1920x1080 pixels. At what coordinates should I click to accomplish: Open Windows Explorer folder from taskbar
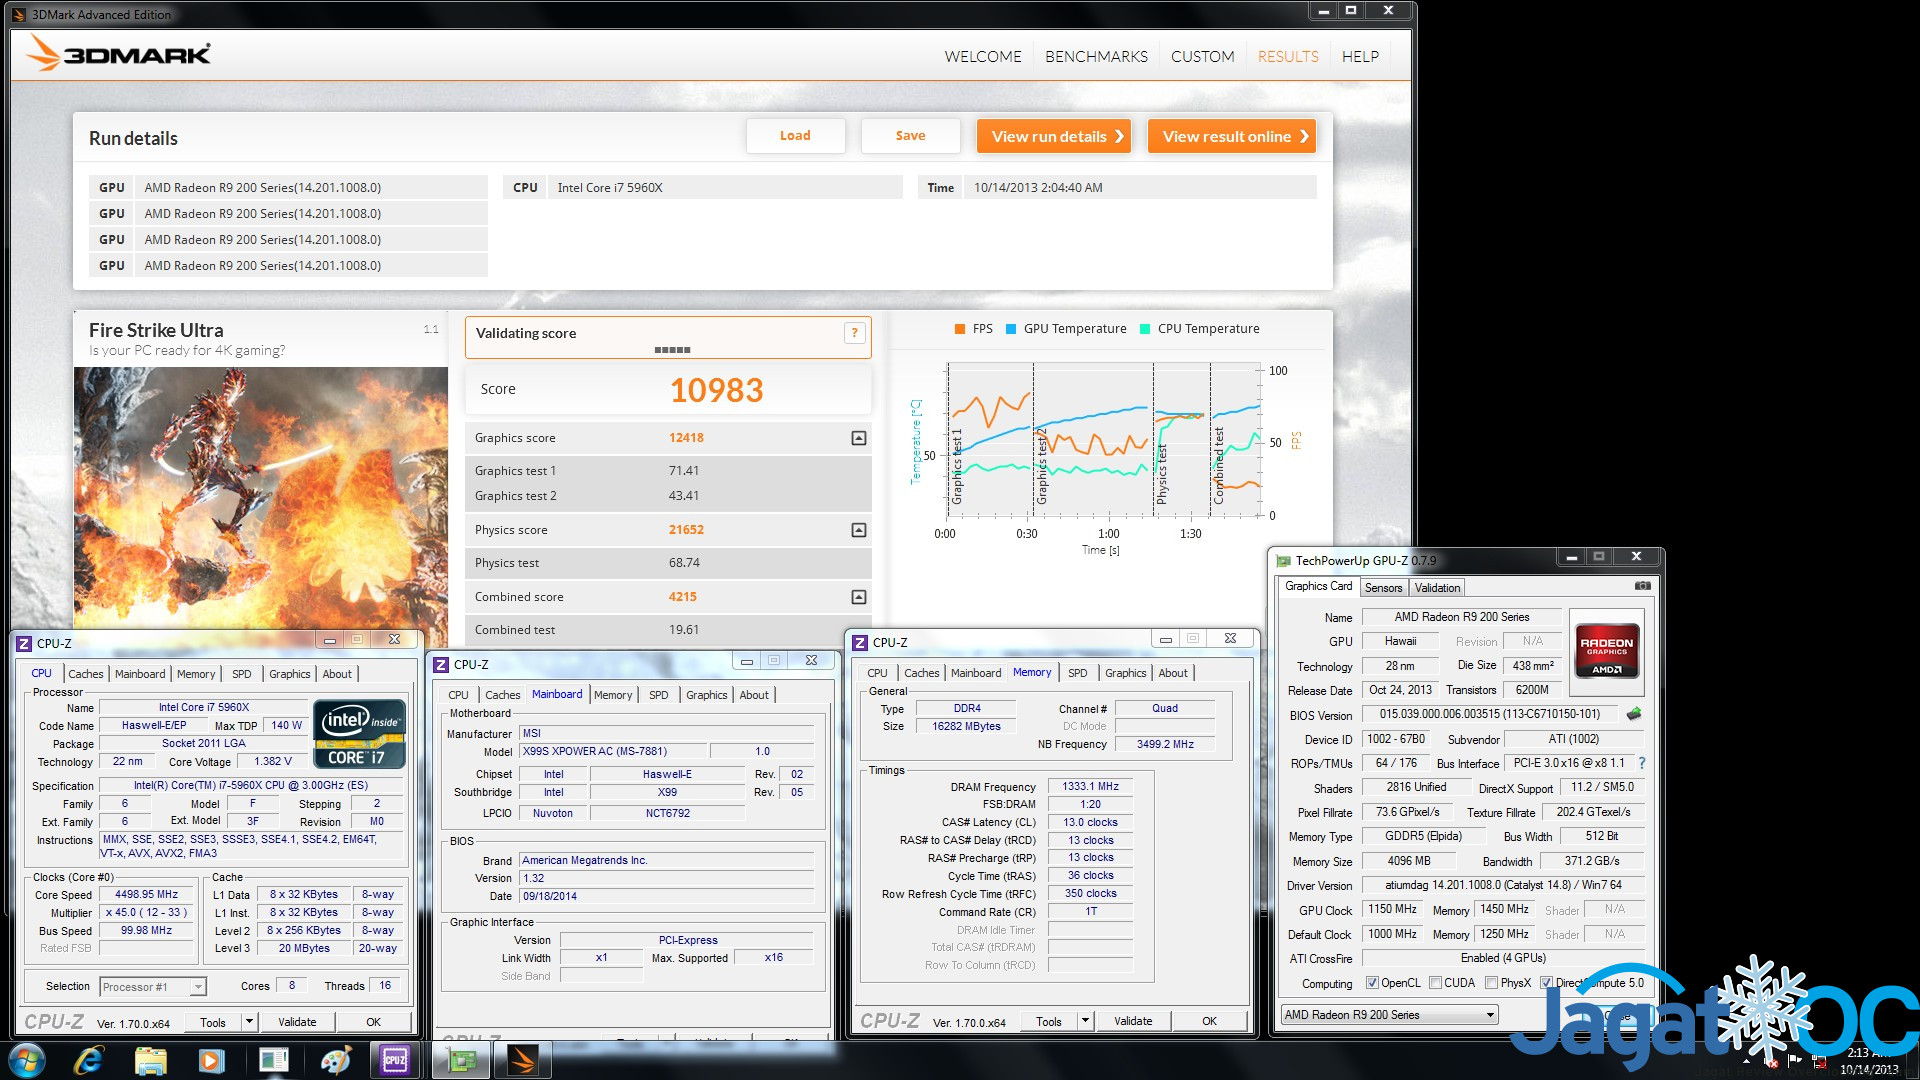tap(150, 1060)
